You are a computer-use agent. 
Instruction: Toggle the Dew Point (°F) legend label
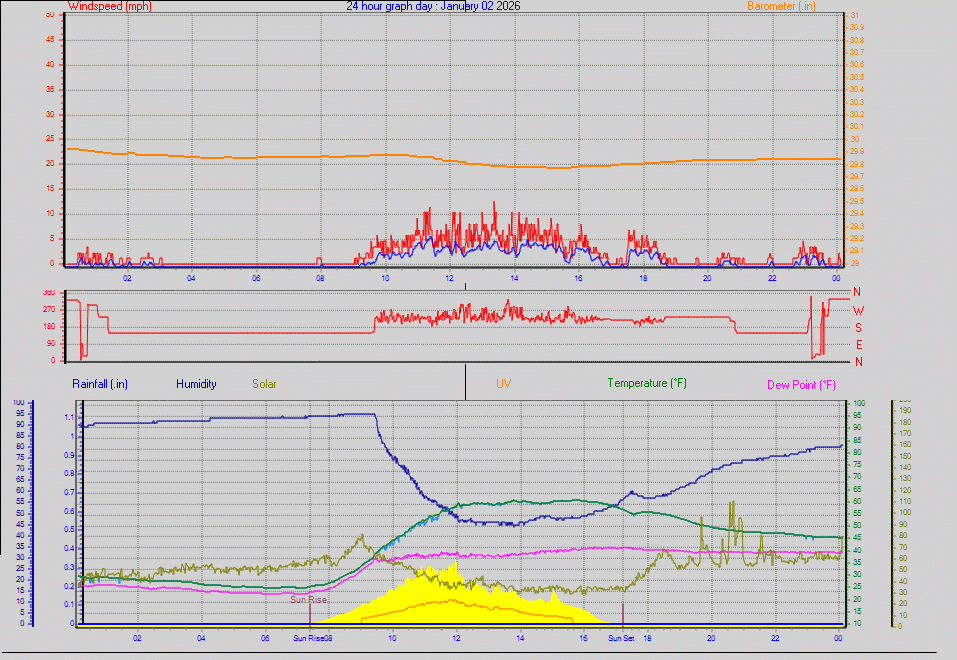pos(799,383)
